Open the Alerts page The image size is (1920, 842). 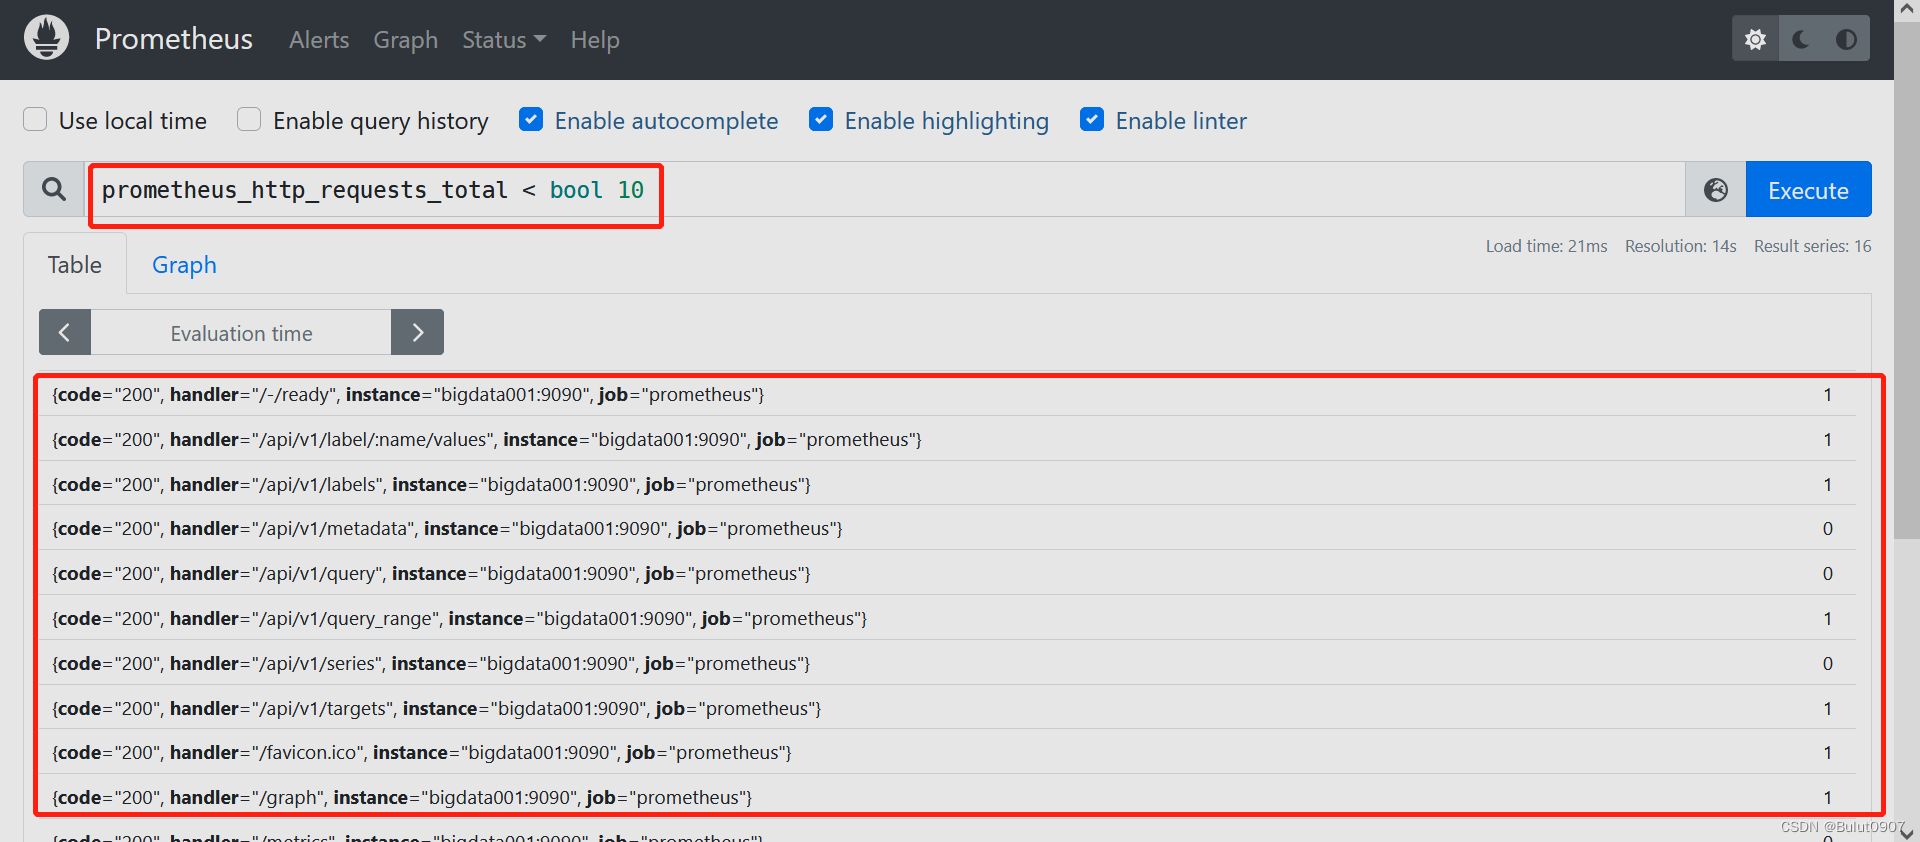coord(319,40)
